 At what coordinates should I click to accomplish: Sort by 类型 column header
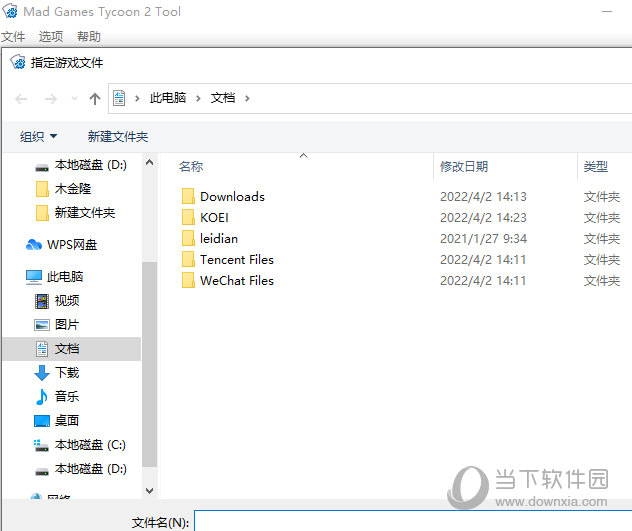tap(596, 167)
